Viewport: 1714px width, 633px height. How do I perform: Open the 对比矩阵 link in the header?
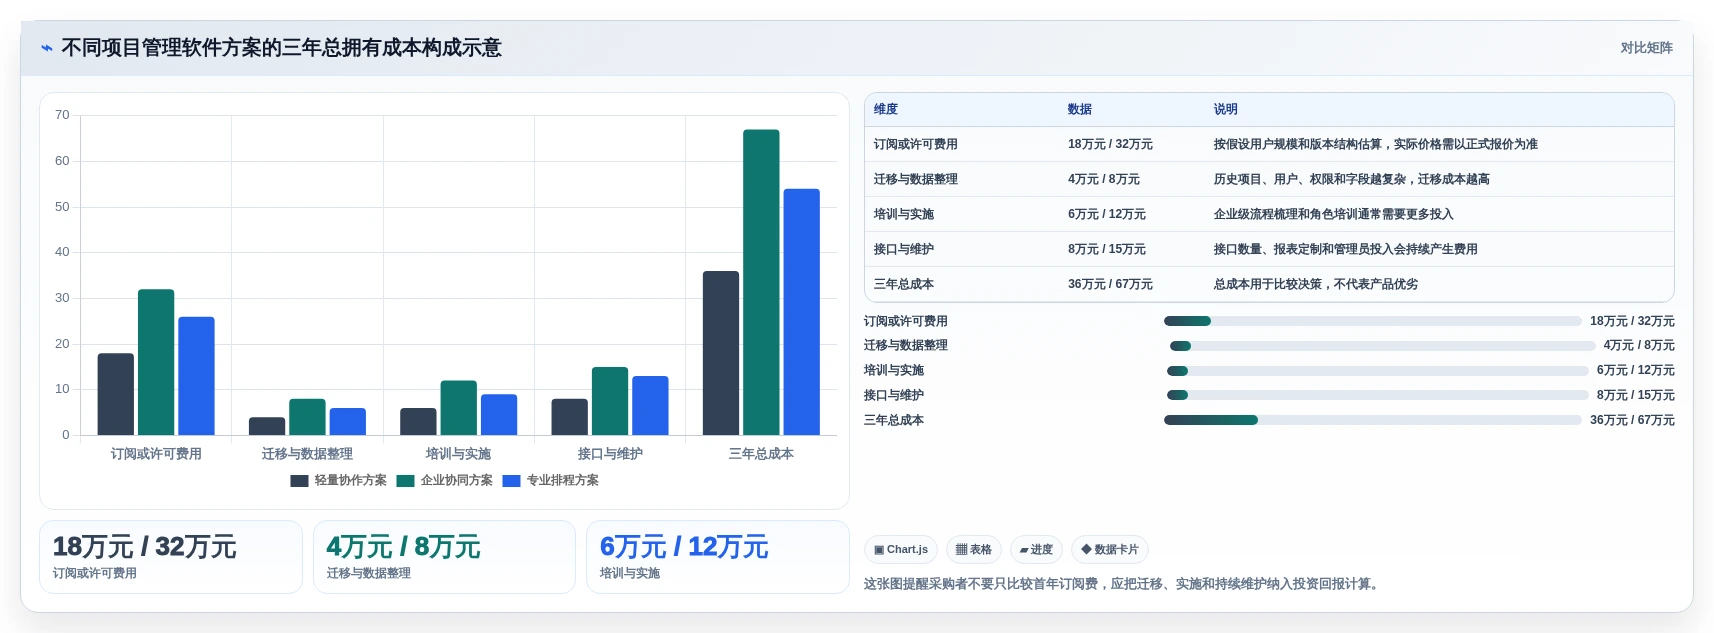[1646, 48]
